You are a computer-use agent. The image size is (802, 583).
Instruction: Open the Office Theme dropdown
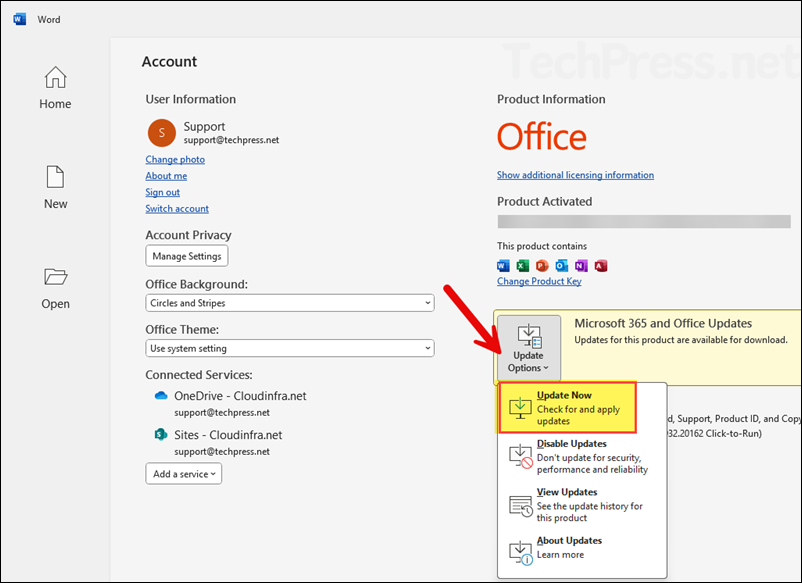[x=289, y=348]
